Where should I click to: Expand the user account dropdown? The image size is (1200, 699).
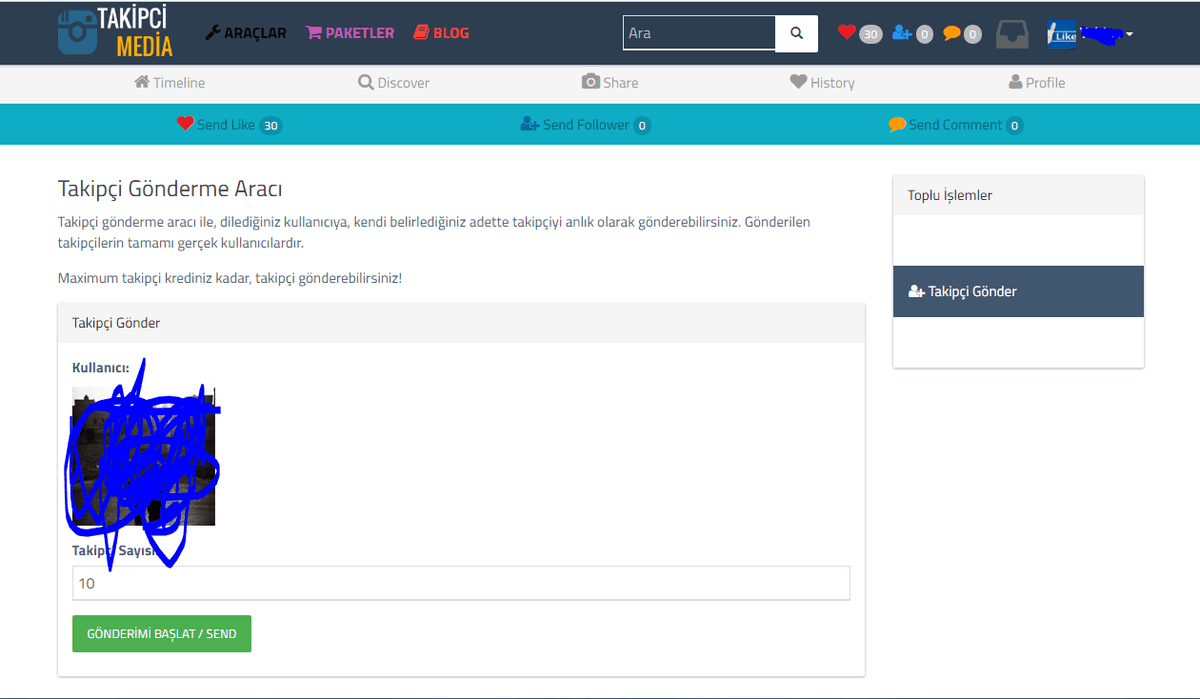(x=1090, y=34)
